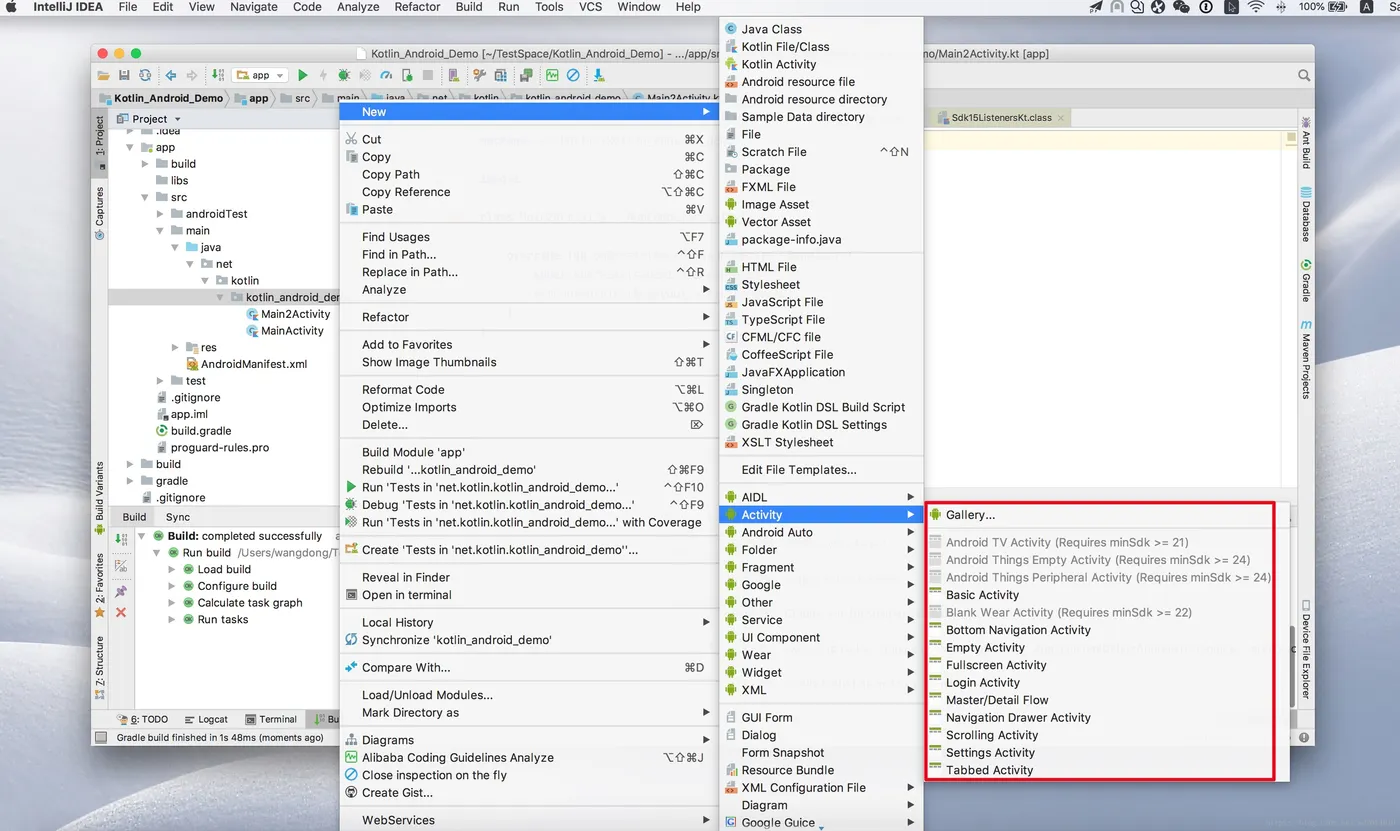Open the Device File Explorer side panel
This screenshot has height=831, width=1400.
(x=1306, y=651)
